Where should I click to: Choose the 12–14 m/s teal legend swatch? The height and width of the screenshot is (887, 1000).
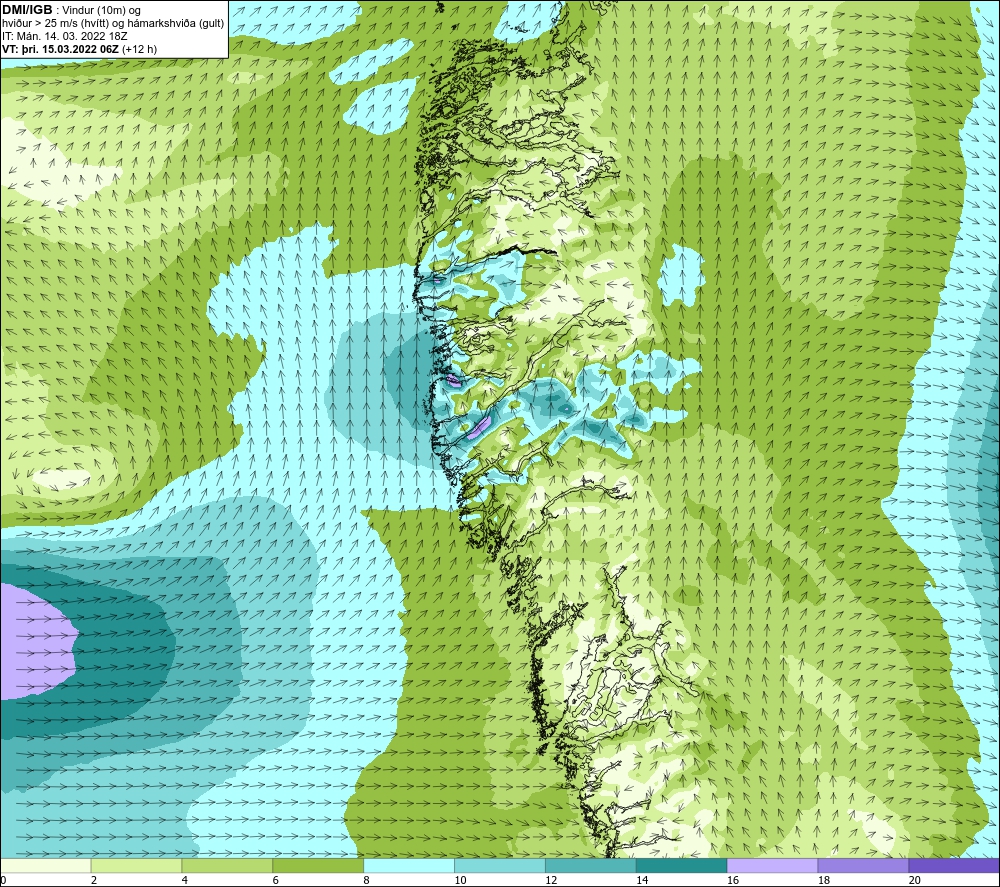(591, 865)
